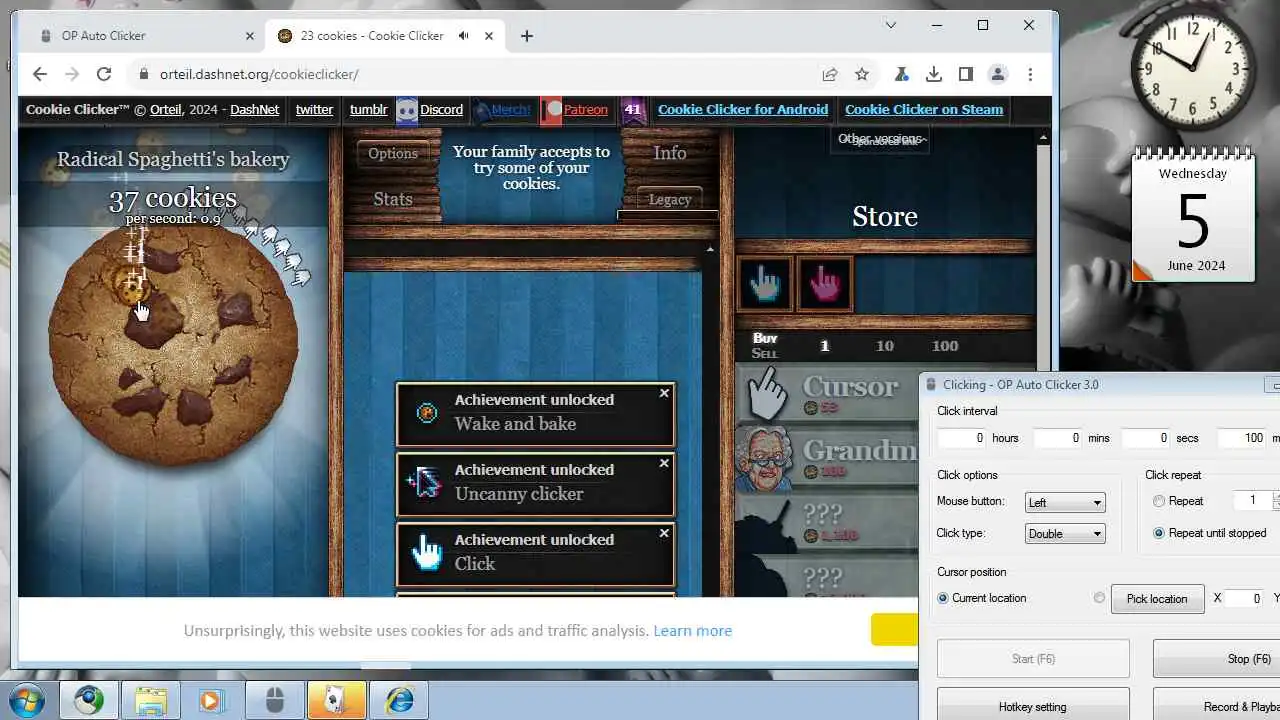Image resolution: width=1280 pixels, height=720 pixels.
Task: Buy the blue cursor upgrade in the Store
Action: [765, 284]
